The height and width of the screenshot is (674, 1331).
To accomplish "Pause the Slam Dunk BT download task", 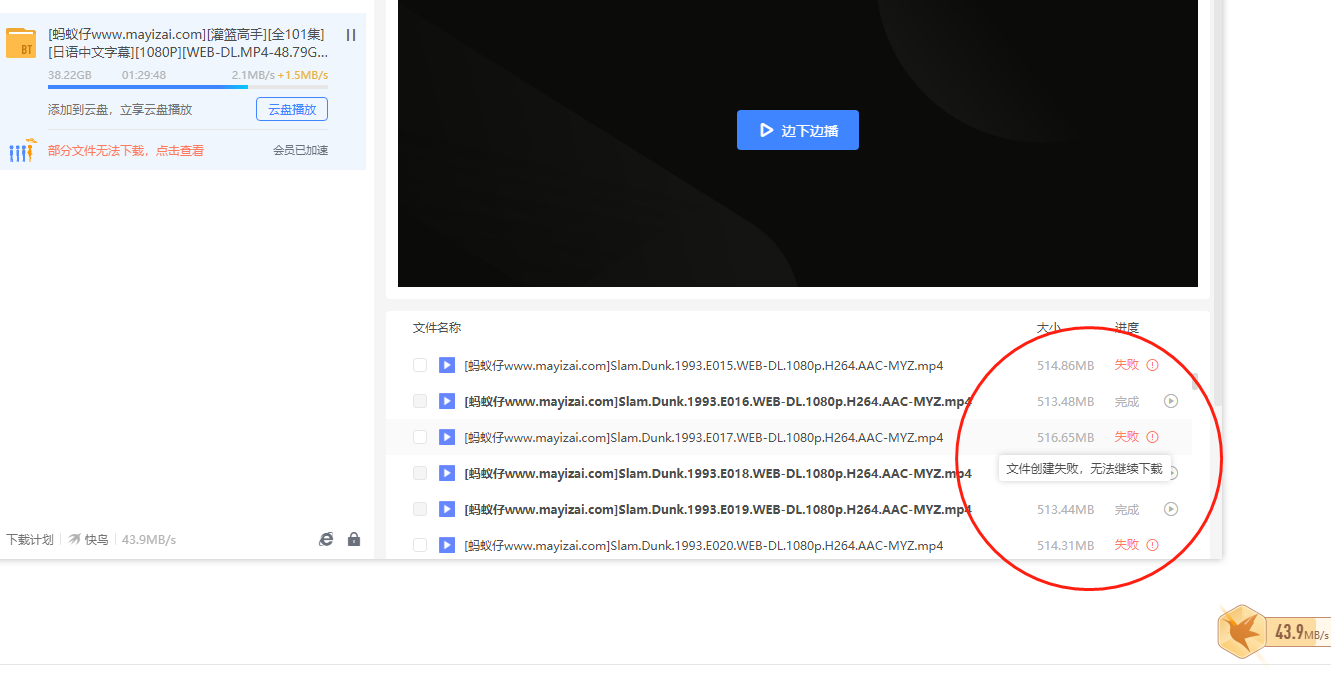I will 351,35.
